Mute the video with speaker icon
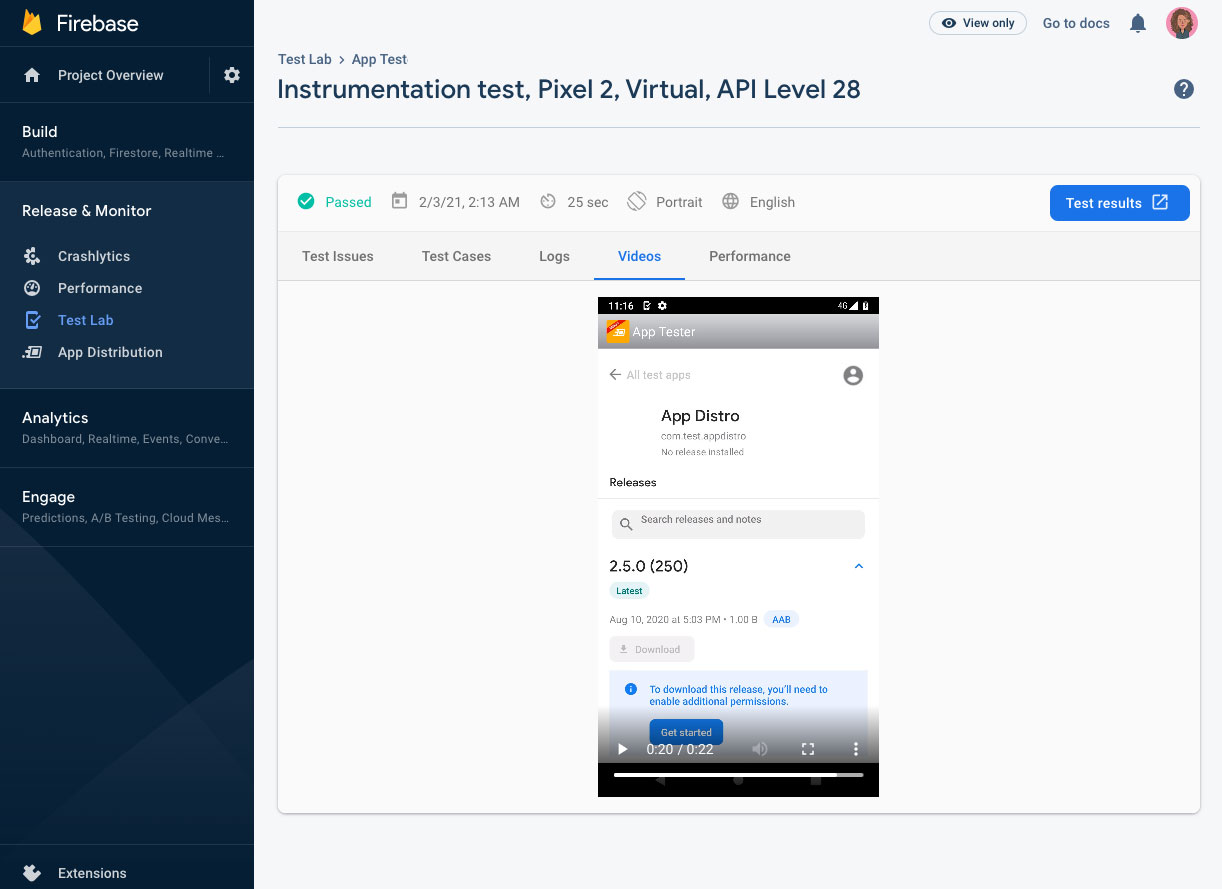Image resolution: width=1222 pixels, height=889 pixels. point(760,749)
